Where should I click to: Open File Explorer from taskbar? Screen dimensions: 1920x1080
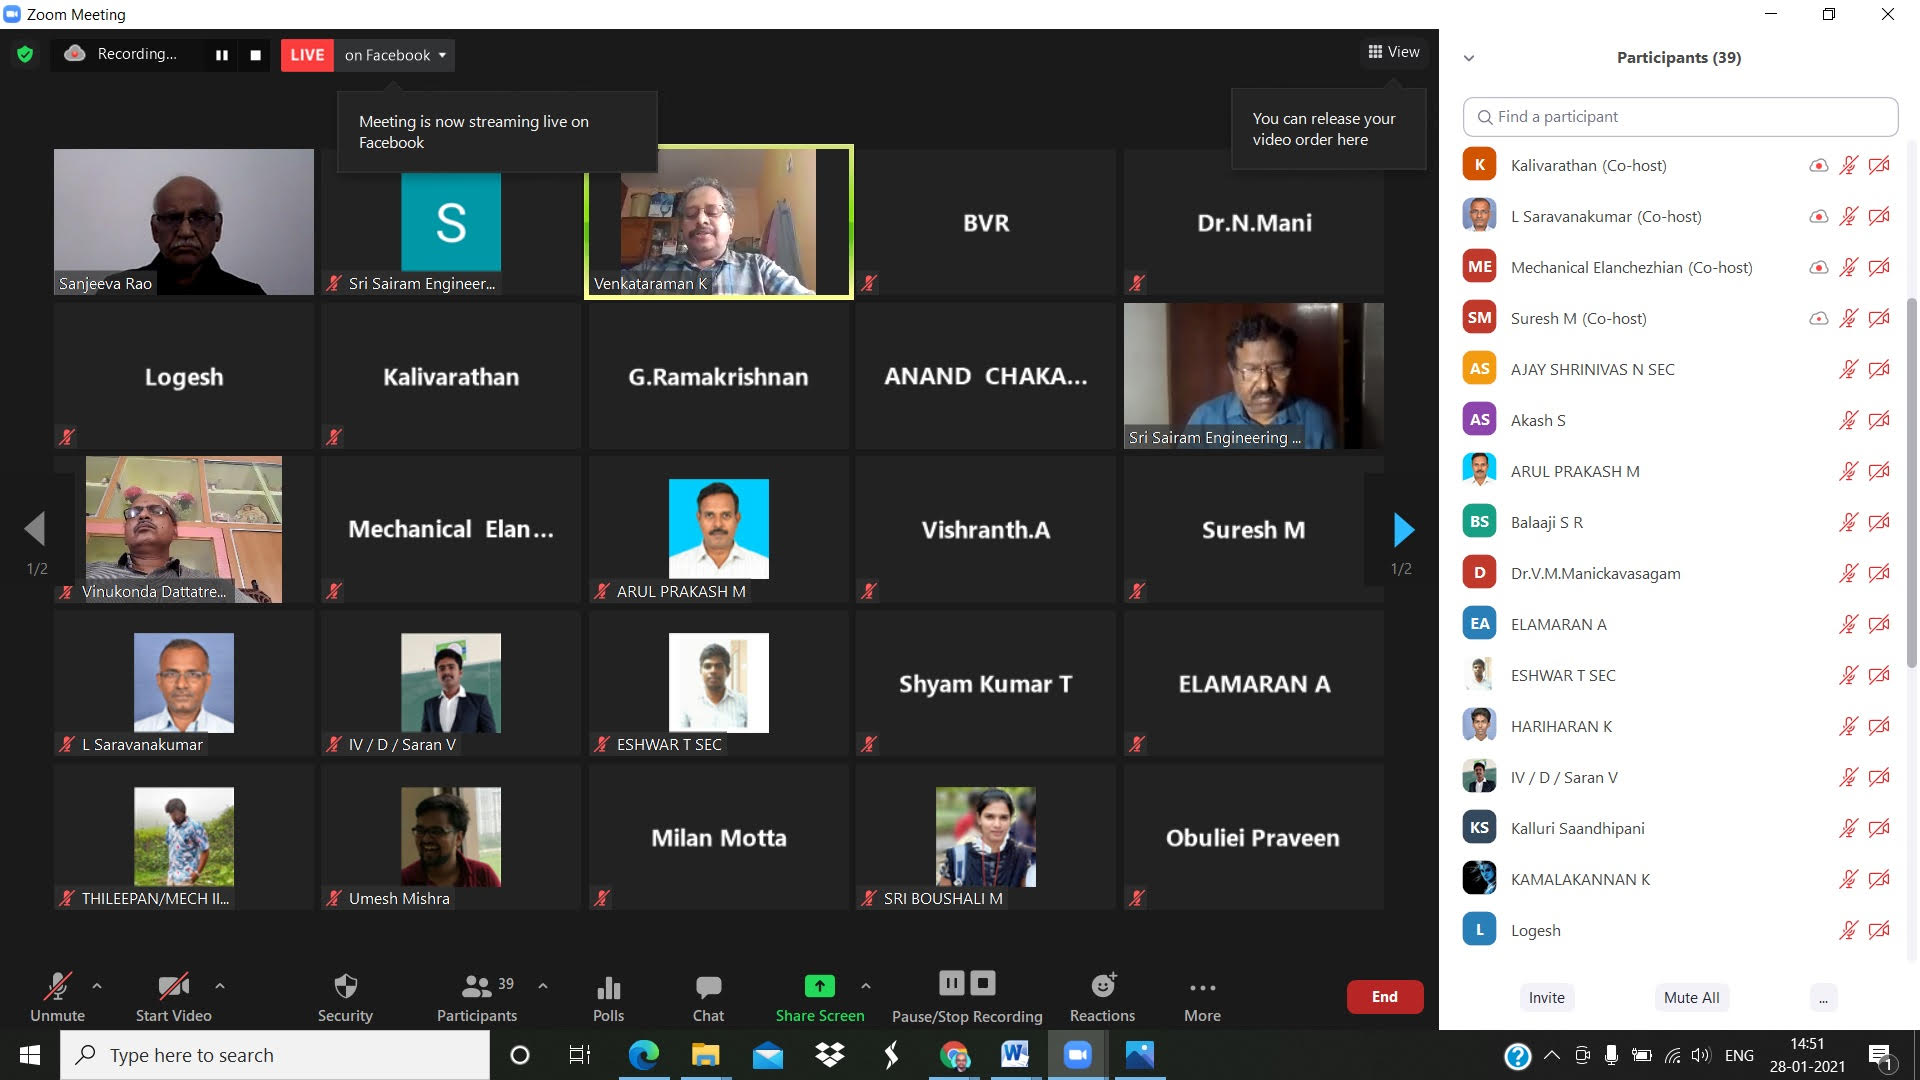click(x=705, y=1055)
